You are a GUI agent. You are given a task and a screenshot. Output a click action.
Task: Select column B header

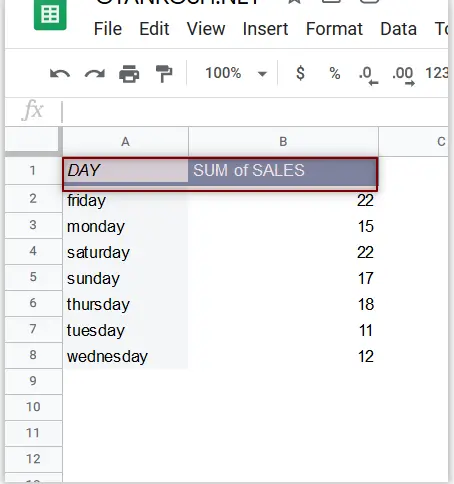click(x=283, y=142)
